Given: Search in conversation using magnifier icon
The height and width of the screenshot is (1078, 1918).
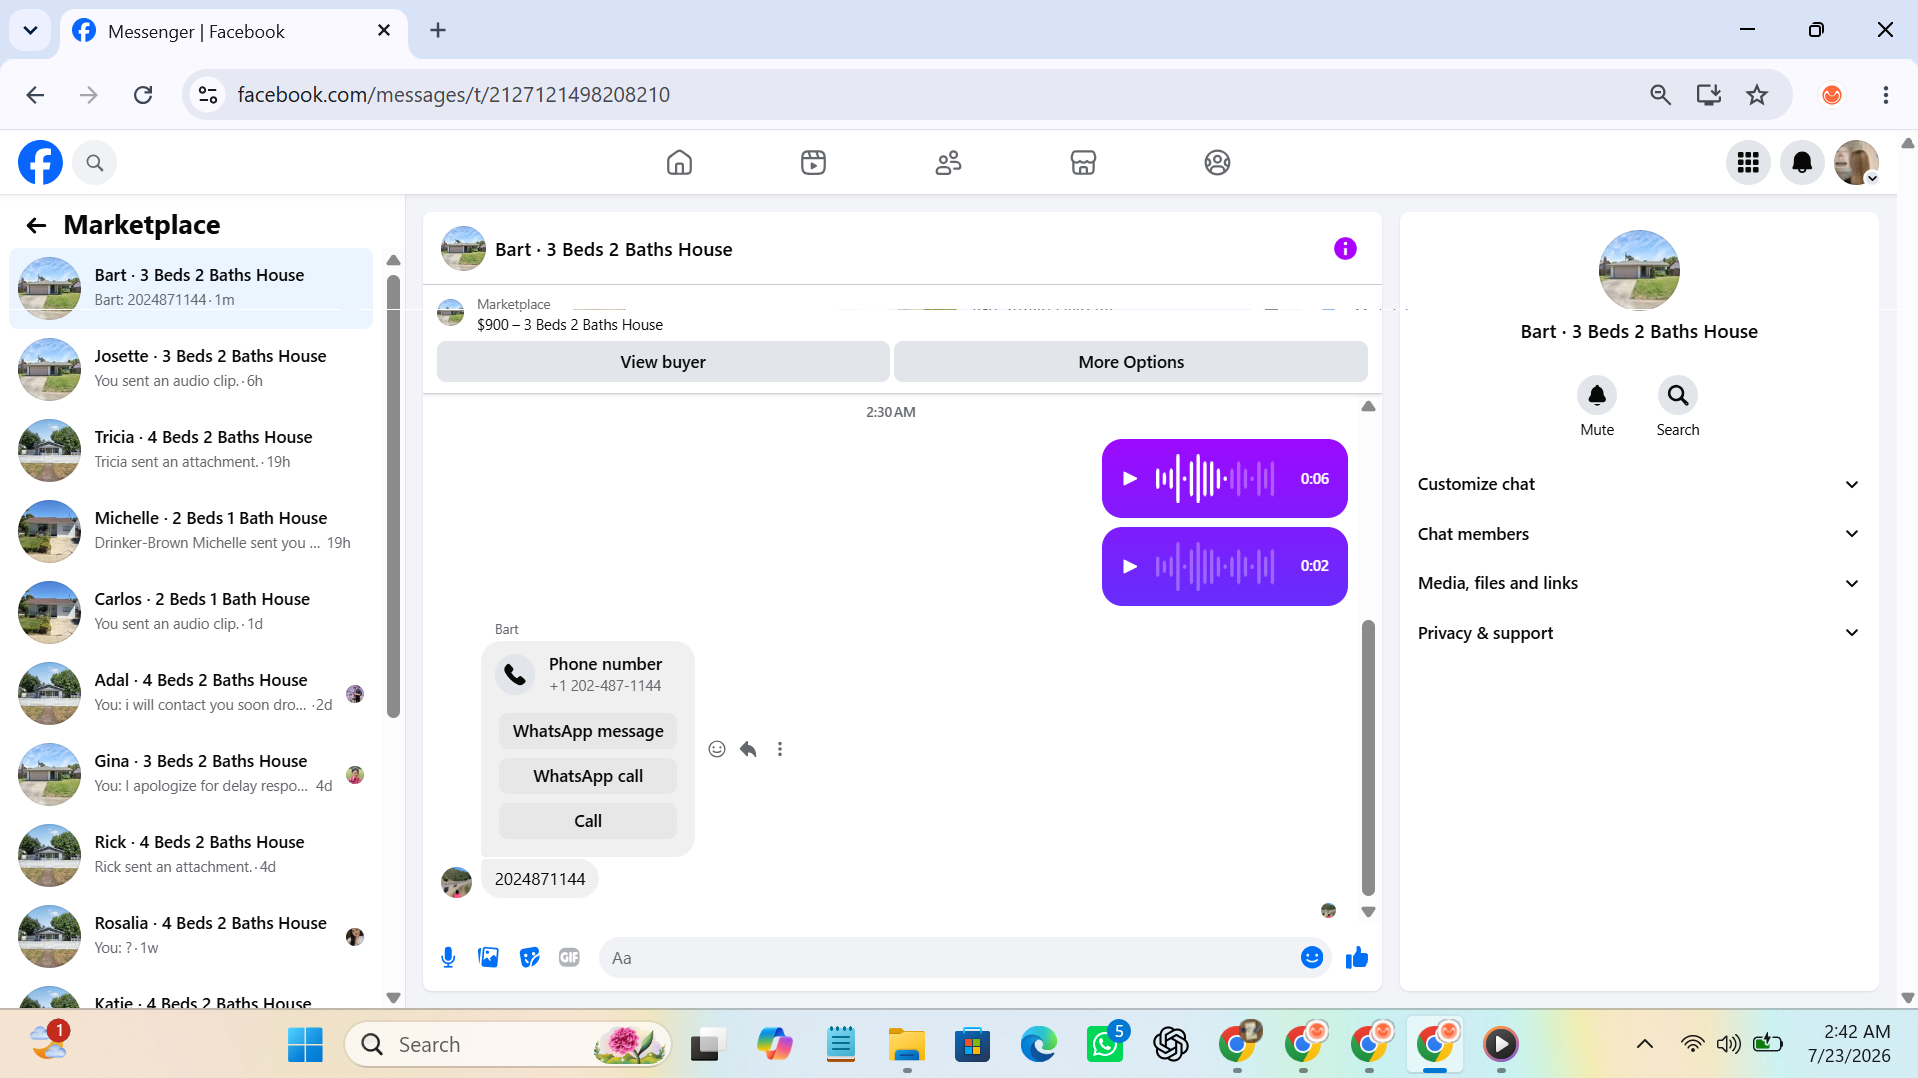Looking at the screenshot, I should (x=1678, y=396).
